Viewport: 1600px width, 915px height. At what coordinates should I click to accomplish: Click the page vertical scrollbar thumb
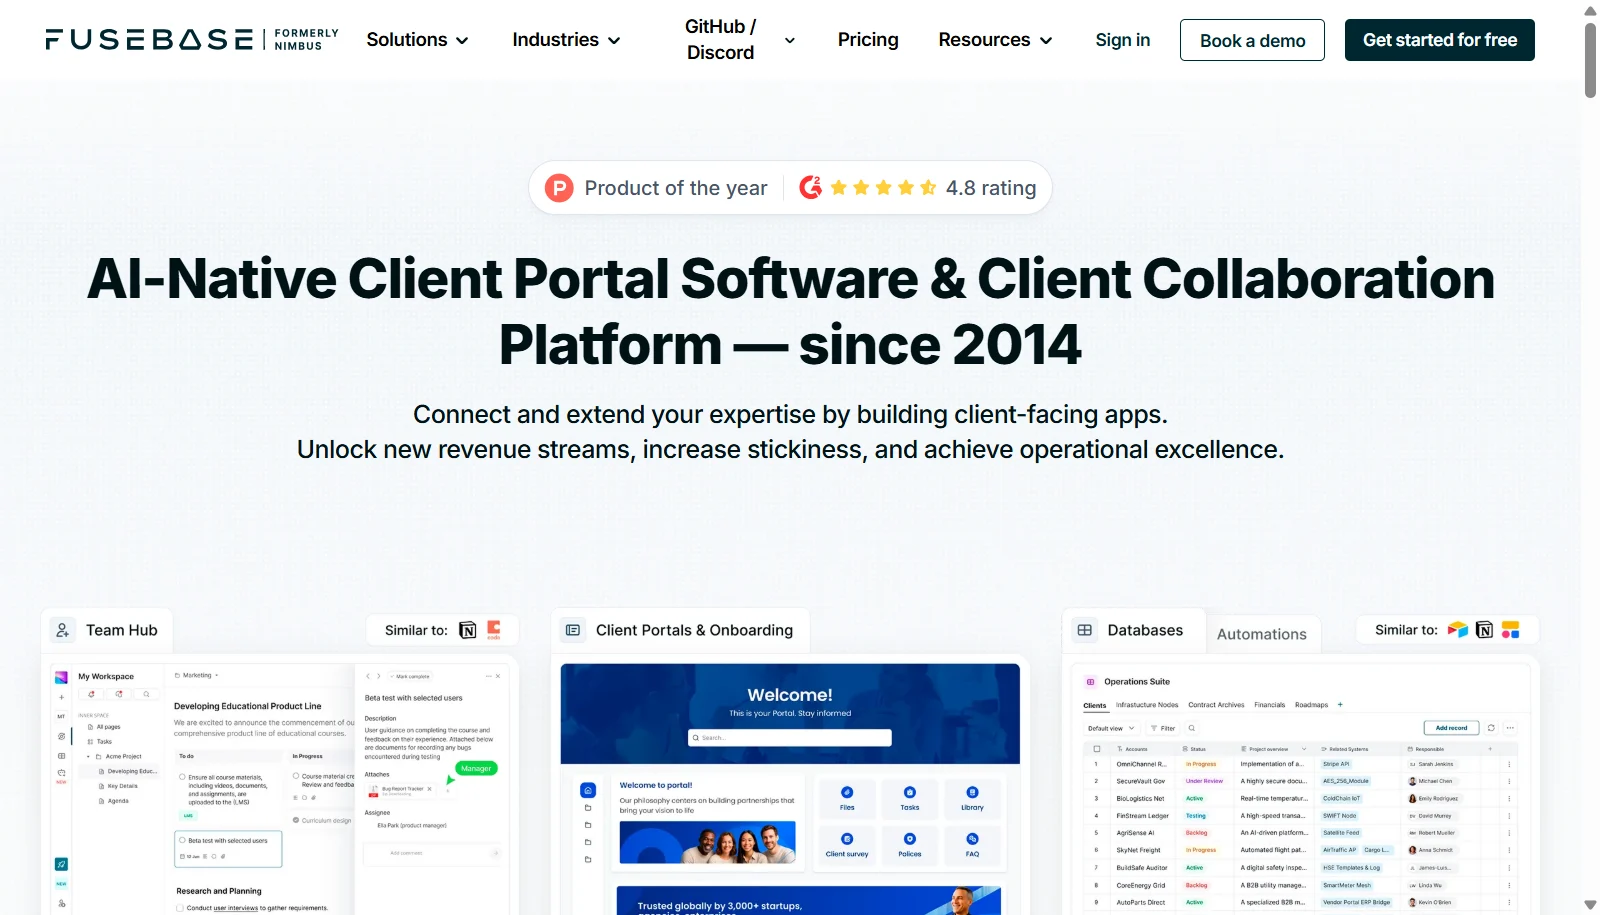click(1590, 60)
